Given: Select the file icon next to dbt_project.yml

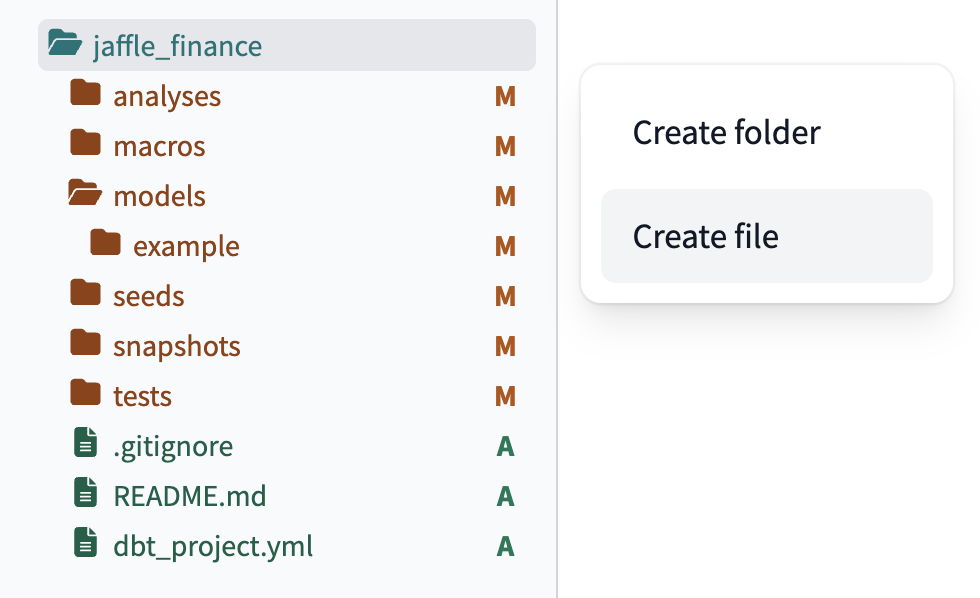Looking at the screenshot, I should [x=86, y=546].
